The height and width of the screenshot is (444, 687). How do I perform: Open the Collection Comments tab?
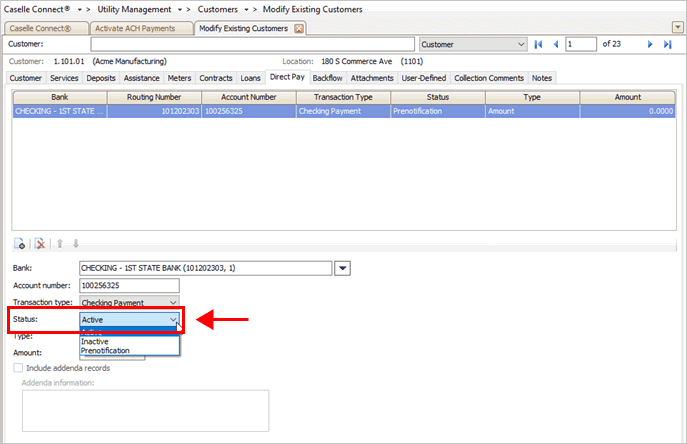point(489,77)
